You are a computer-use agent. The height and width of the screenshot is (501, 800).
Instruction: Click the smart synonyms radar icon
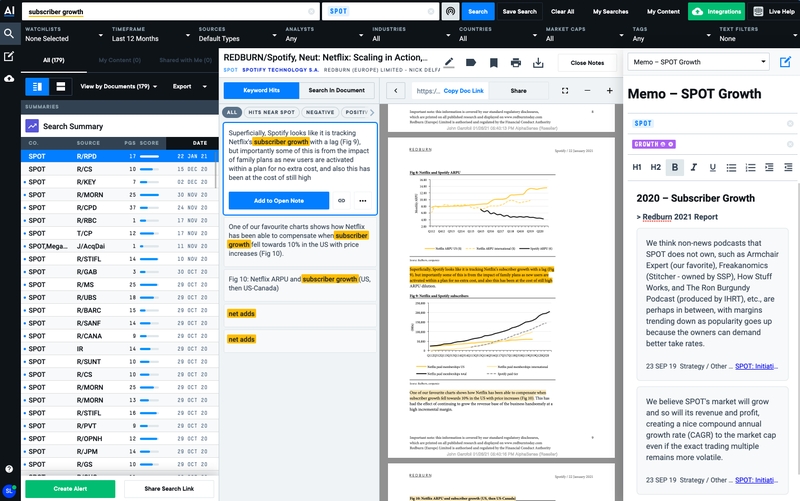[x=450, y=11]
